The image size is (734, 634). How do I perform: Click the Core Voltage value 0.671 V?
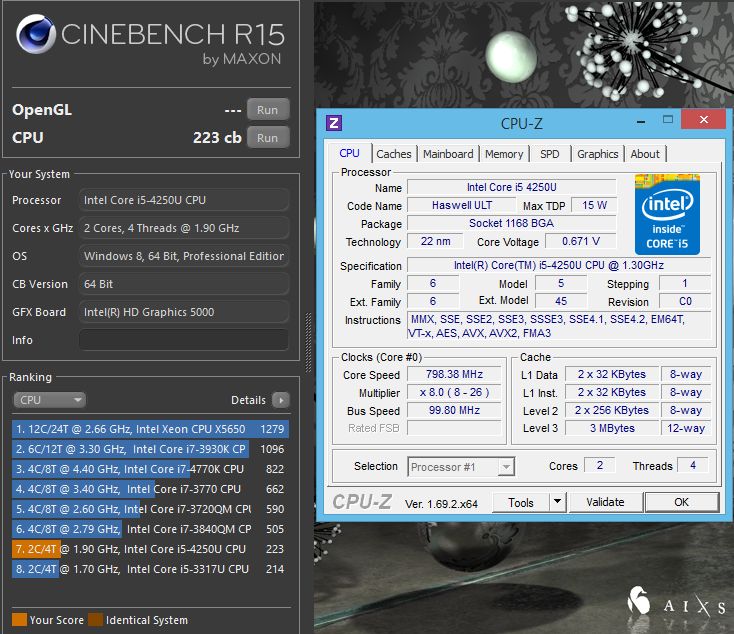click(581, 241)
